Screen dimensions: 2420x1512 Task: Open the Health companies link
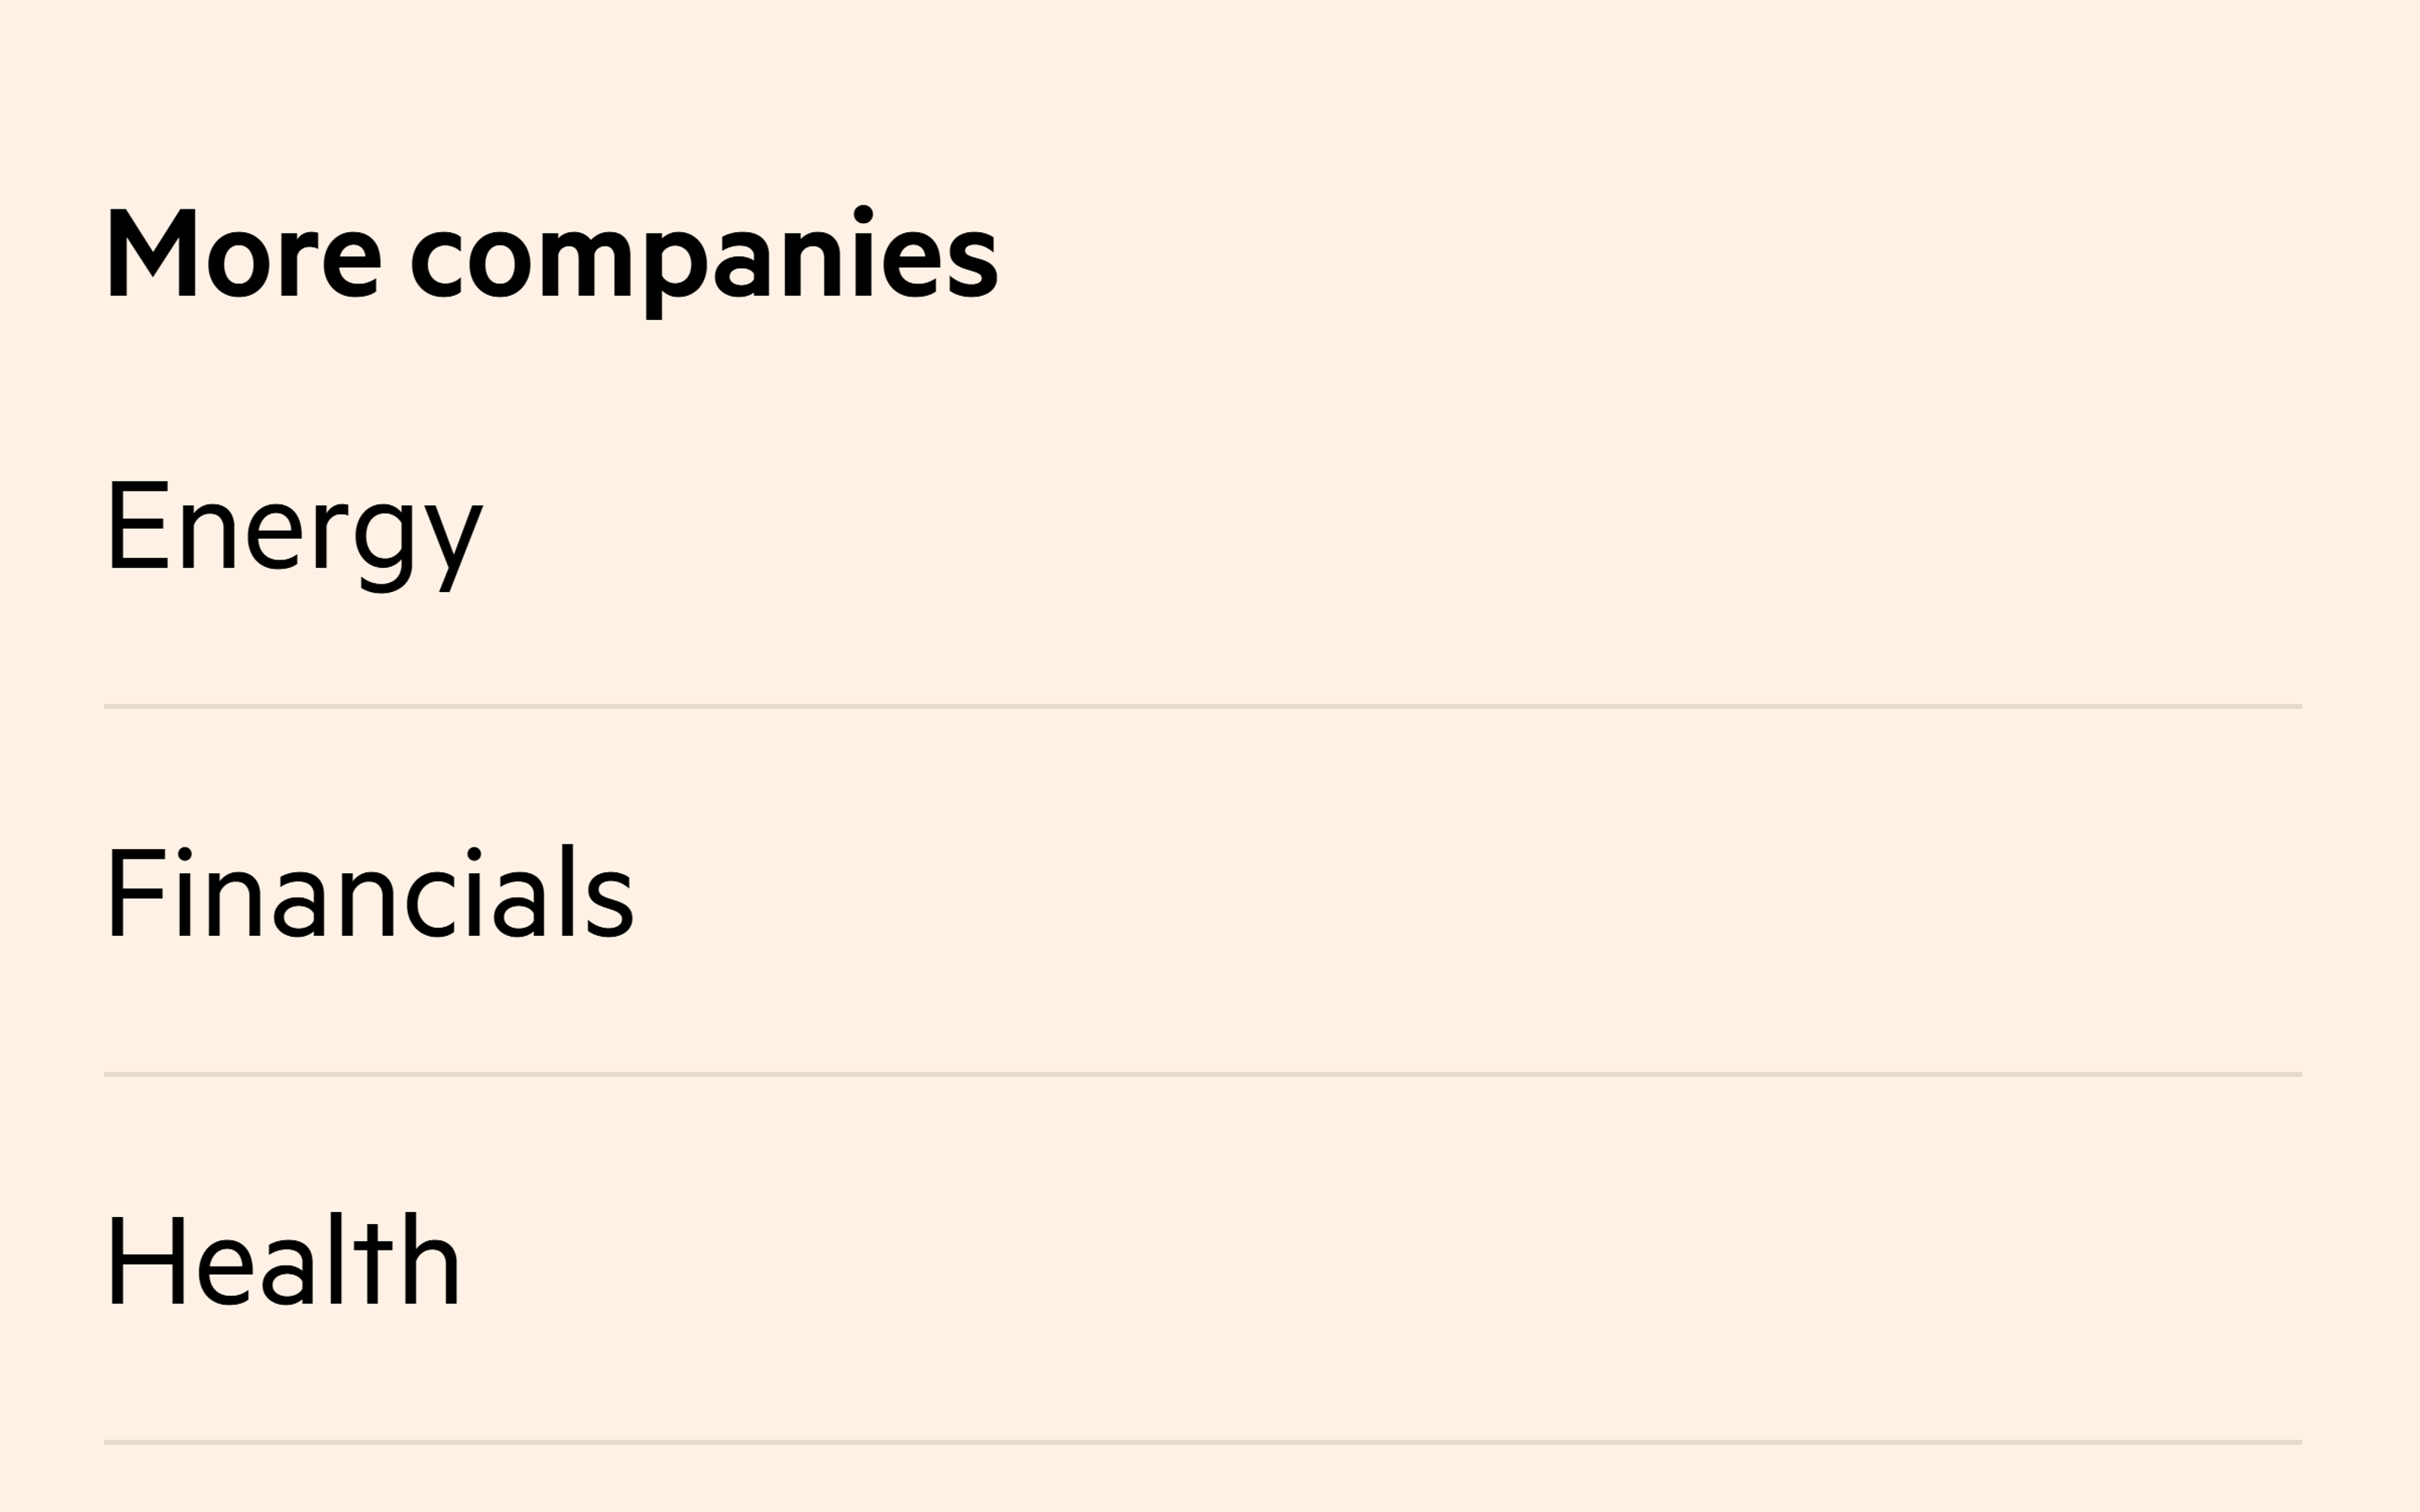(x=283, y=1259)
